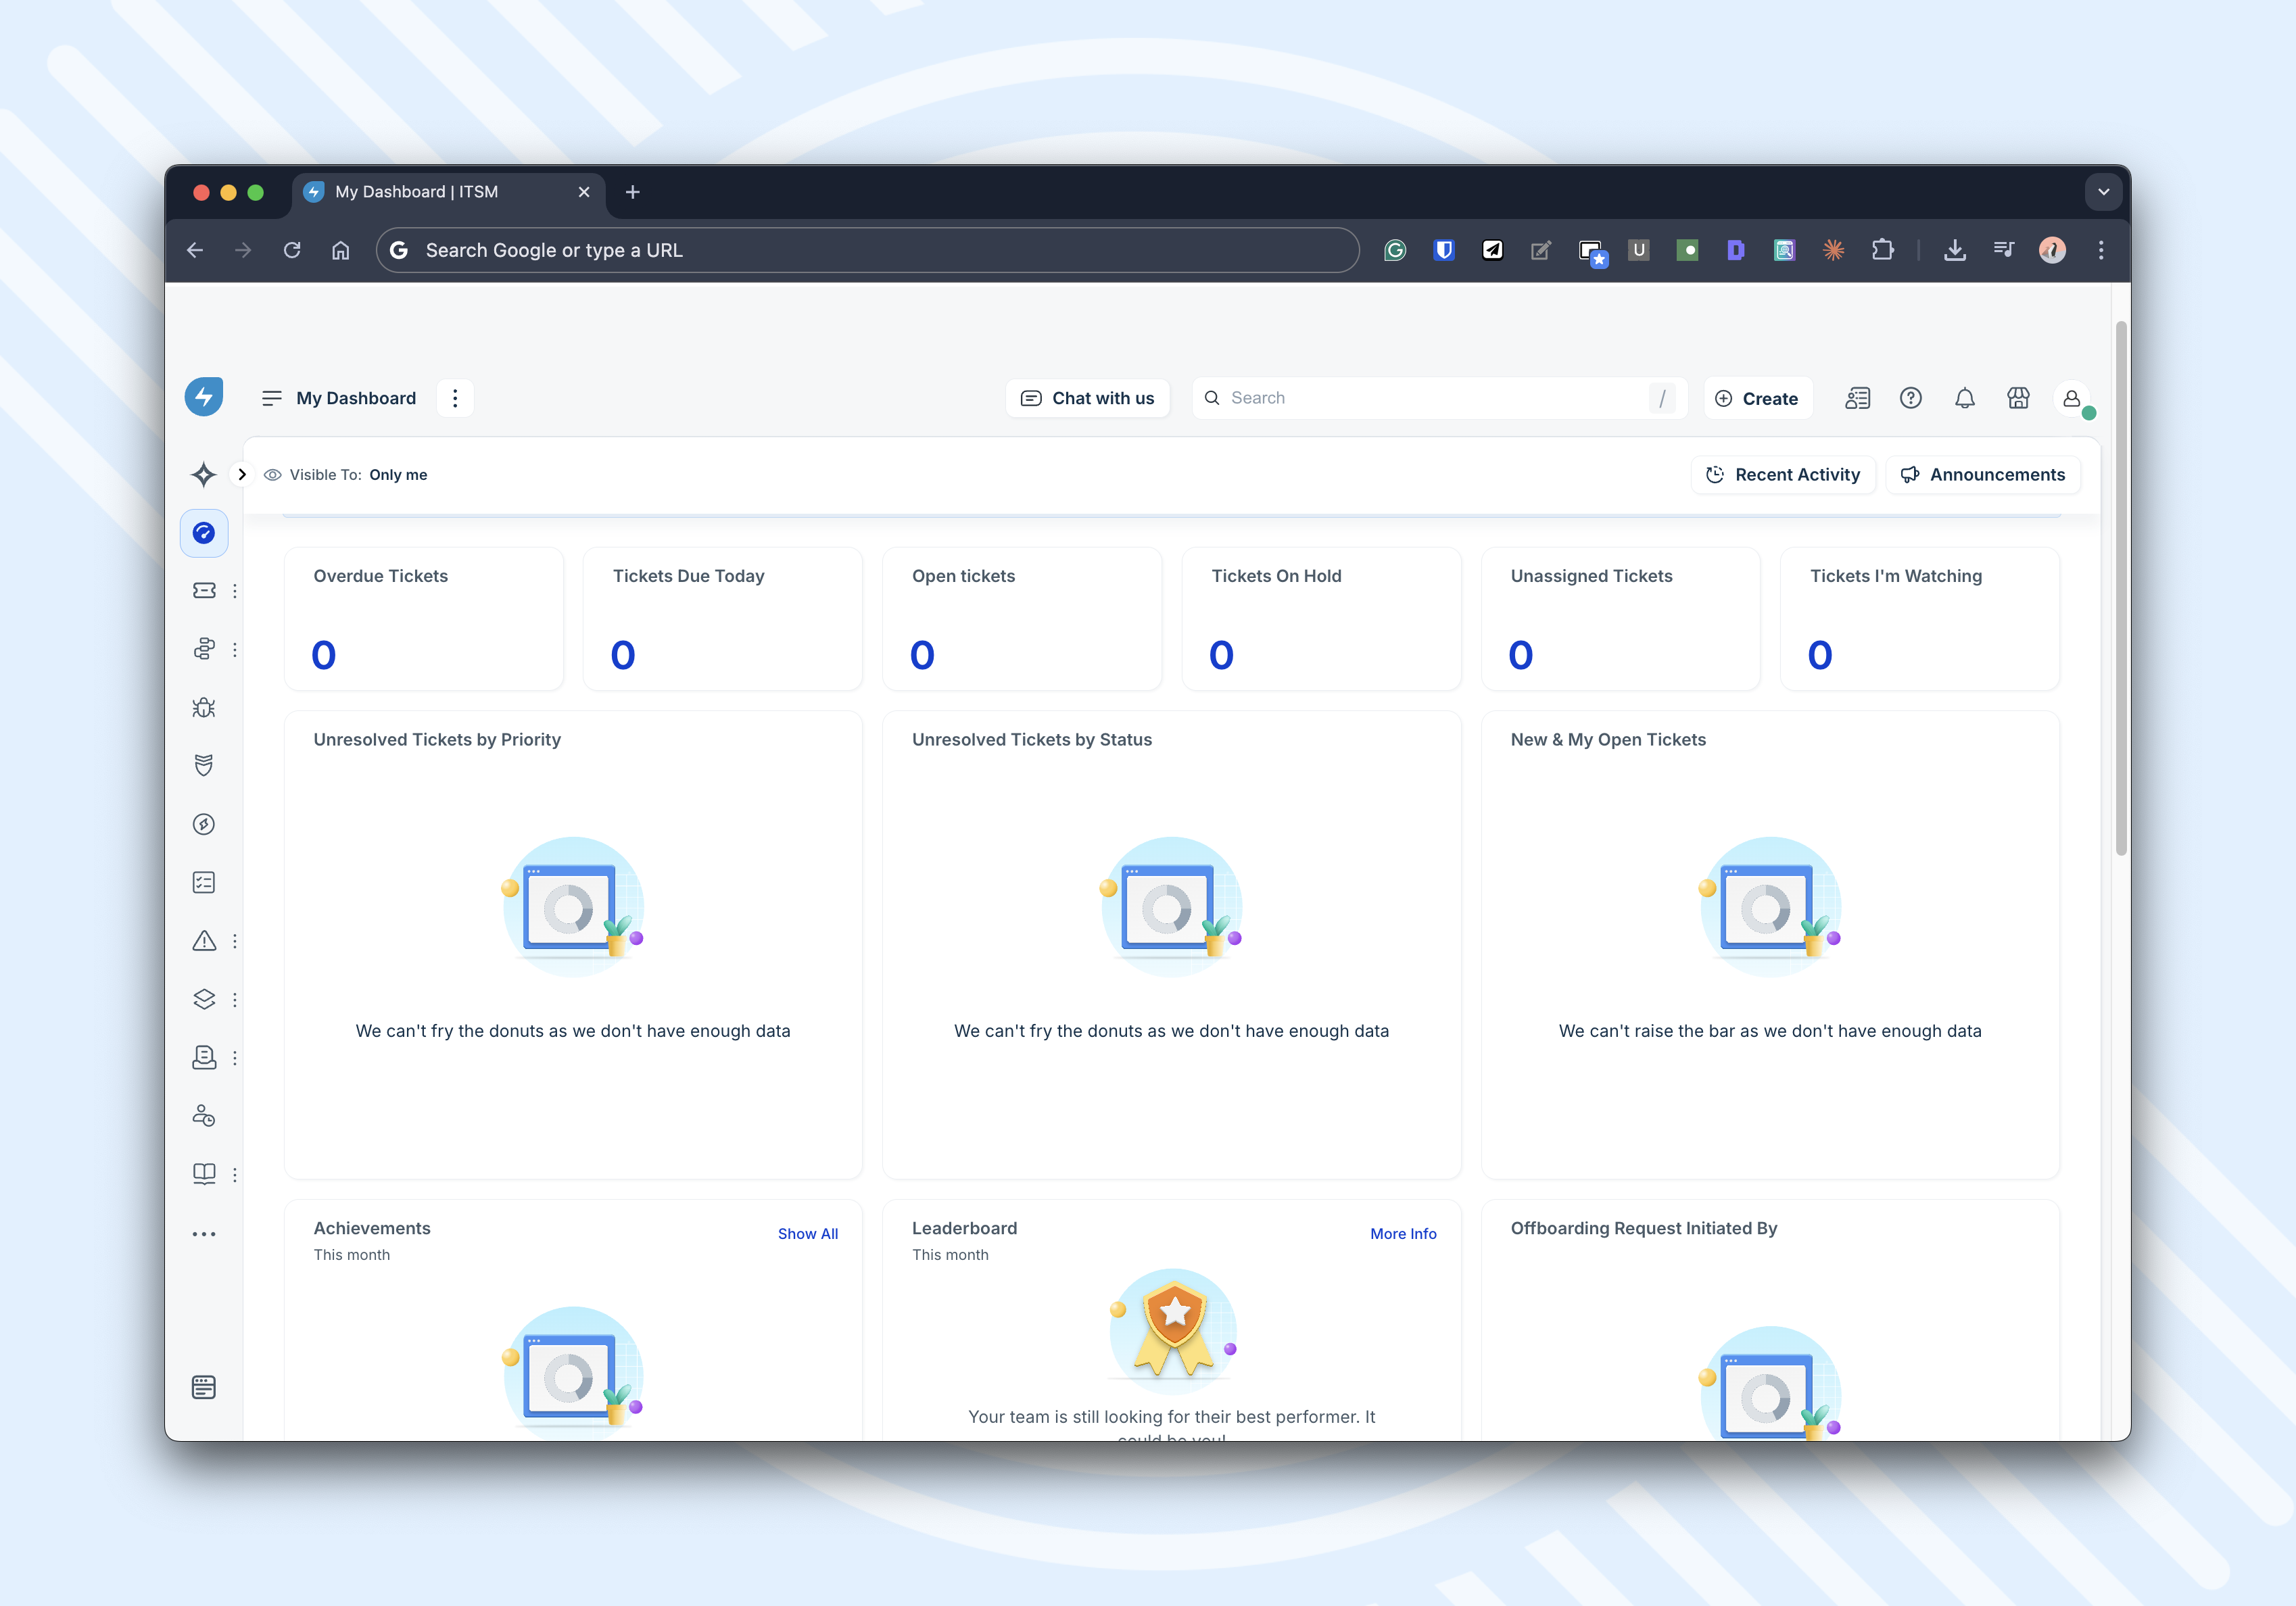The image size is (2296, 1606).
Task: Expand the collapsed sidebar with the chevron arrow
Action: (241, 474)
